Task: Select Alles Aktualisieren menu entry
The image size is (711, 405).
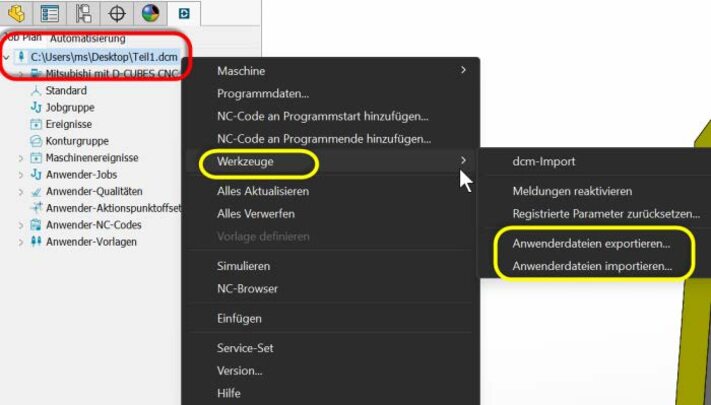Action: tap(262, 190)
